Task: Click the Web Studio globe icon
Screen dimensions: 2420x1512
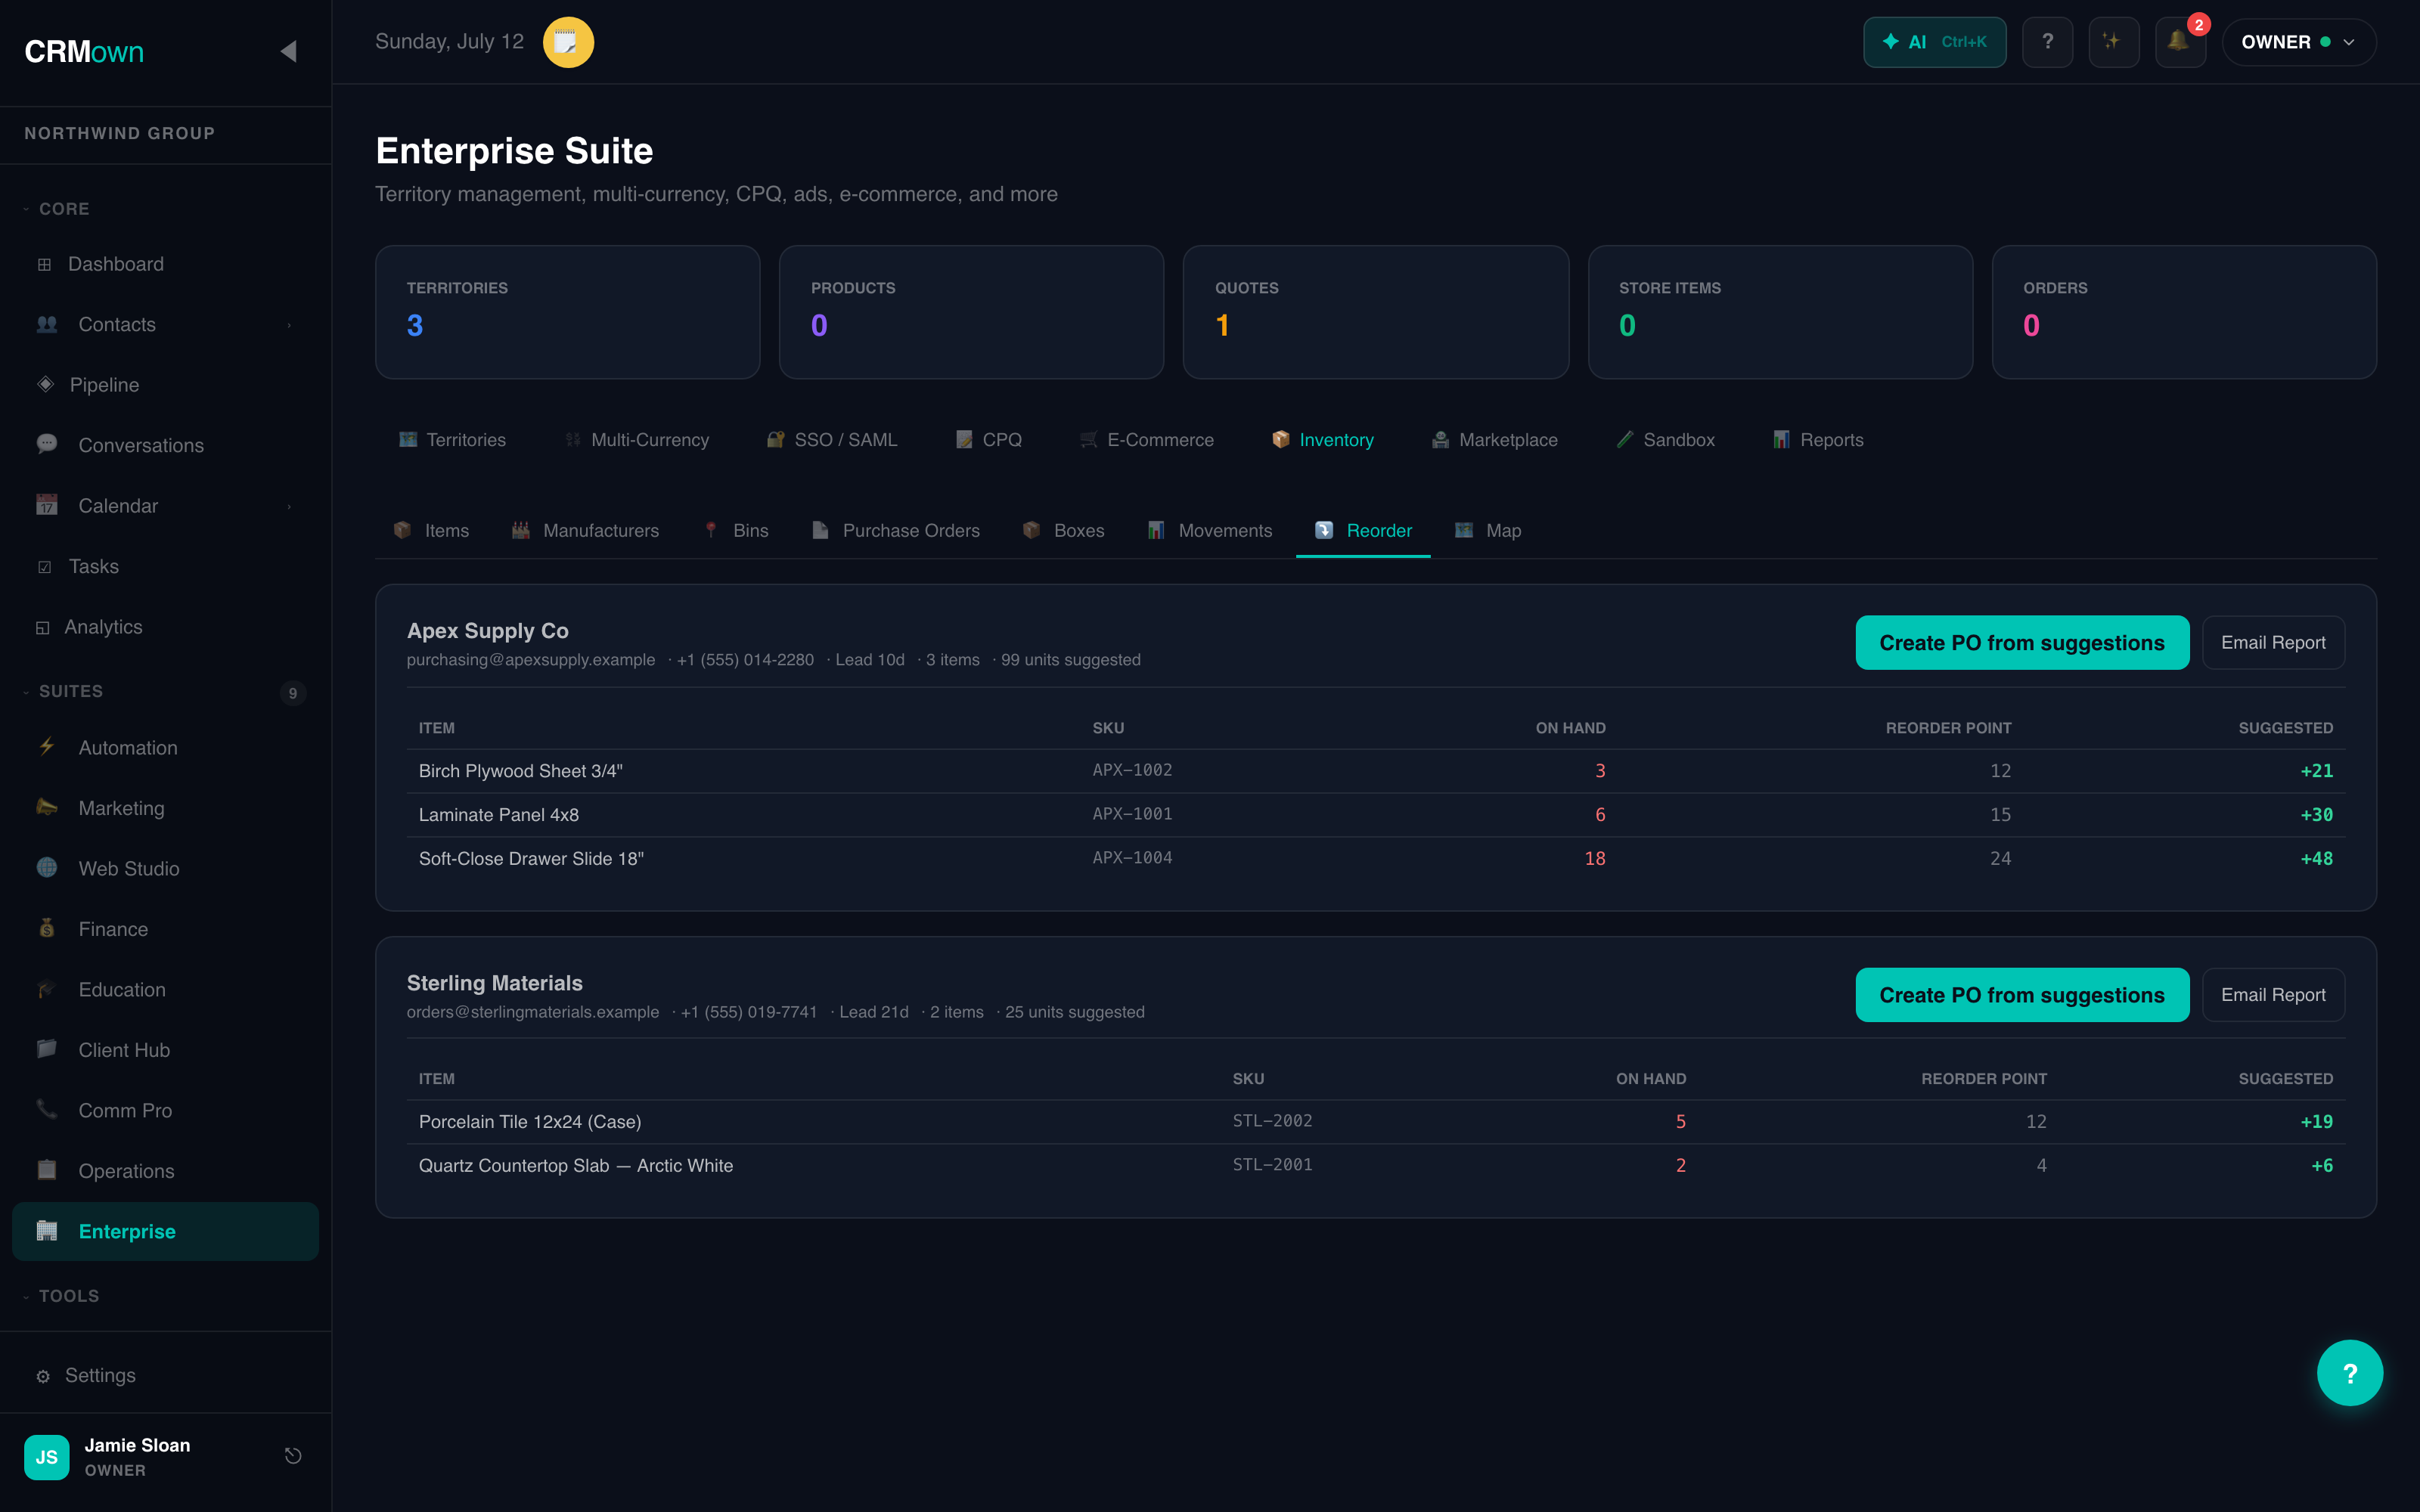Action: [x=47, y=867]
